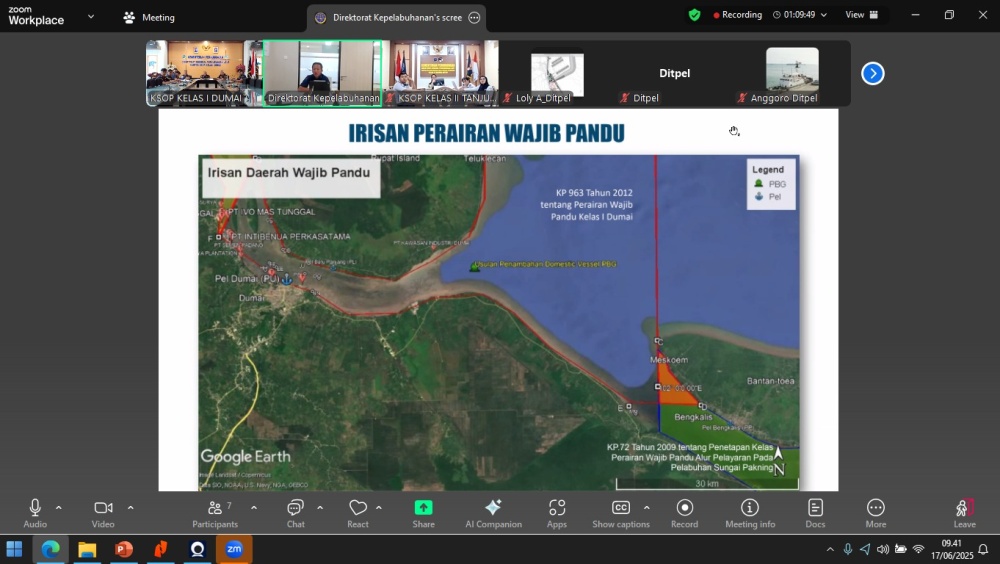This screenshot has width=1000, height=564.
Task: Click green PBG vessel marker on map
Action: coord(474,267)
